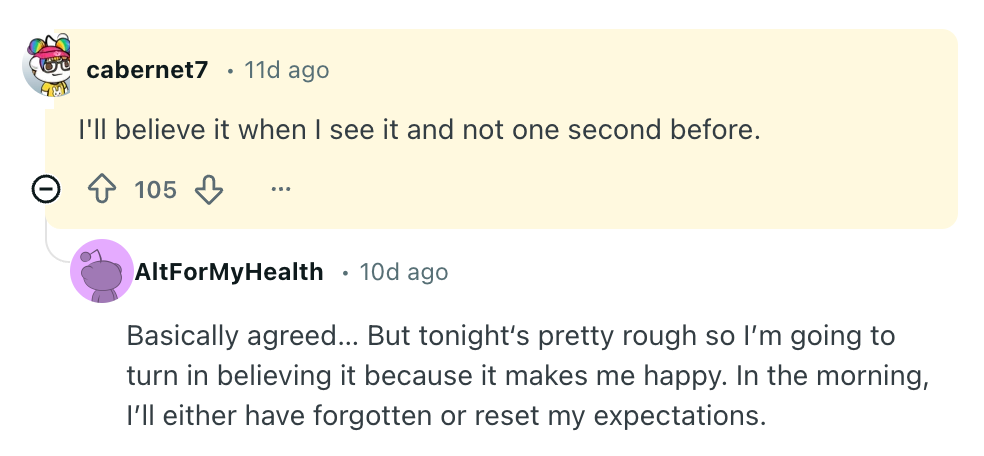Click AltForMyHealth's purple snoo avatar
Screen dimensions: 984x456
click(x=101, y=271)
